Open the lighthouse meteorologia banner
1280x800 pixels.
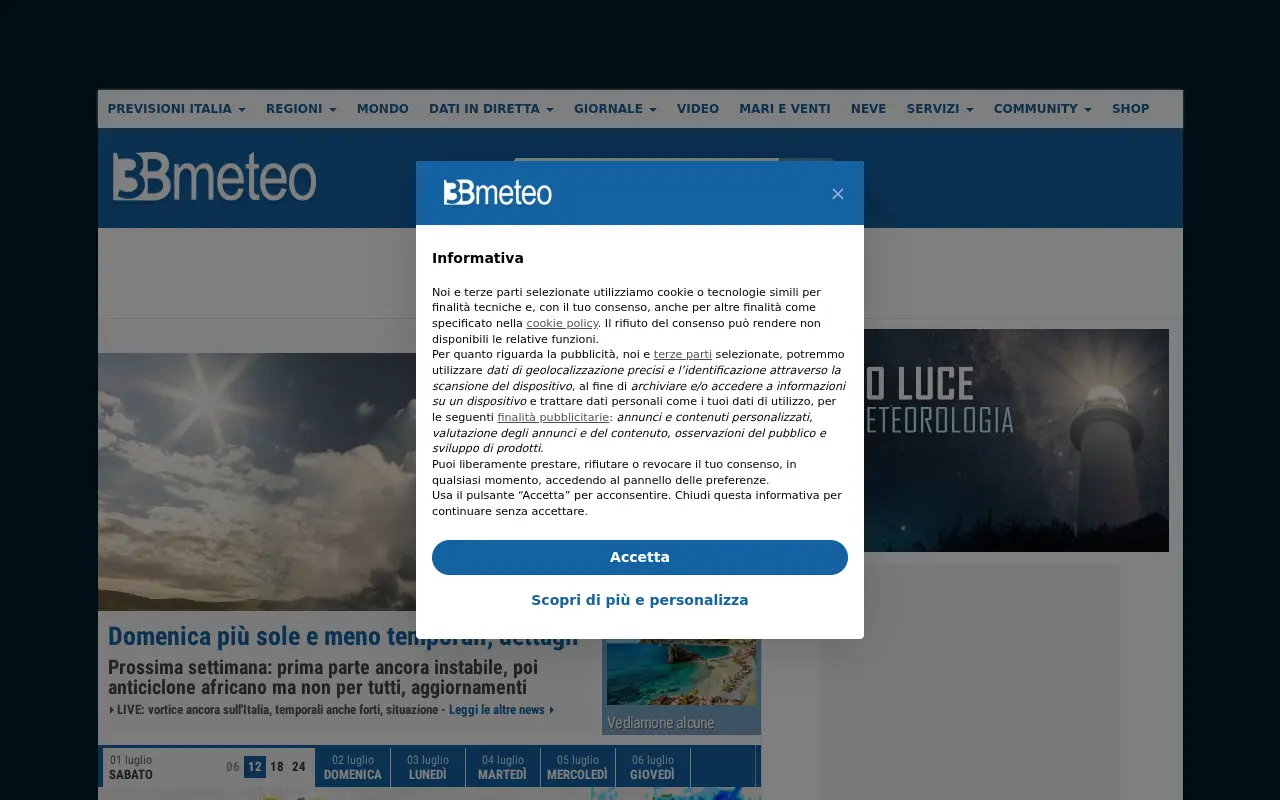click(1016, 440)
